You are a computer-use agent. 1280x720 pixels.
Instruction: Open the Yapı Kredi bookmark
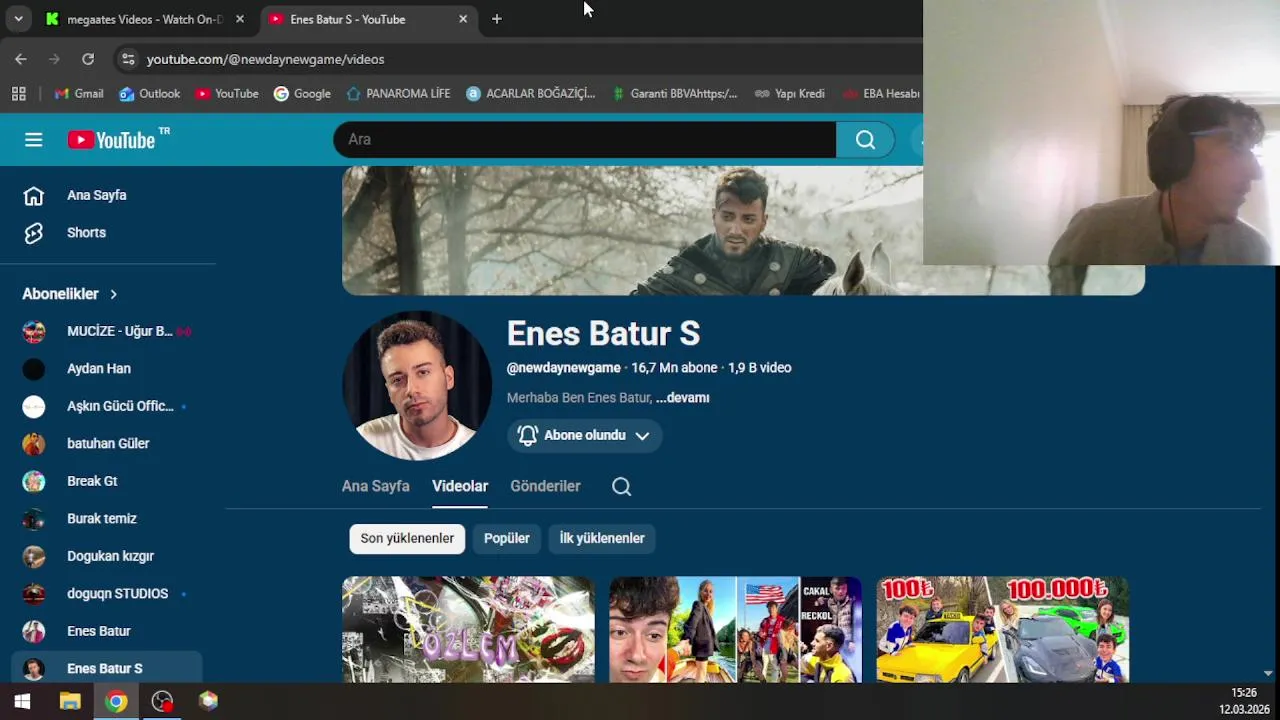[790, 94]
